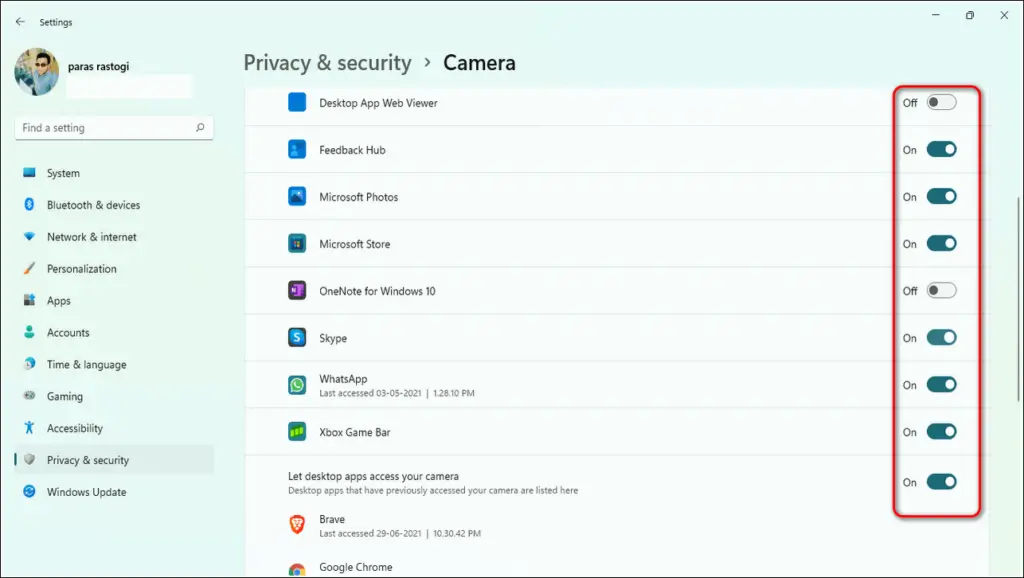Click the Feedback Hub icon

(297, 149)
